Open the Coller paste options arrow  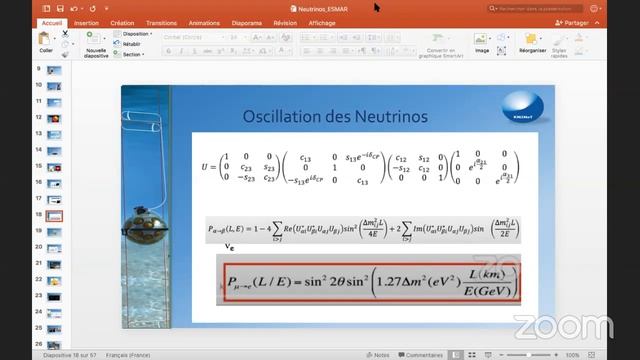(54, 39)
